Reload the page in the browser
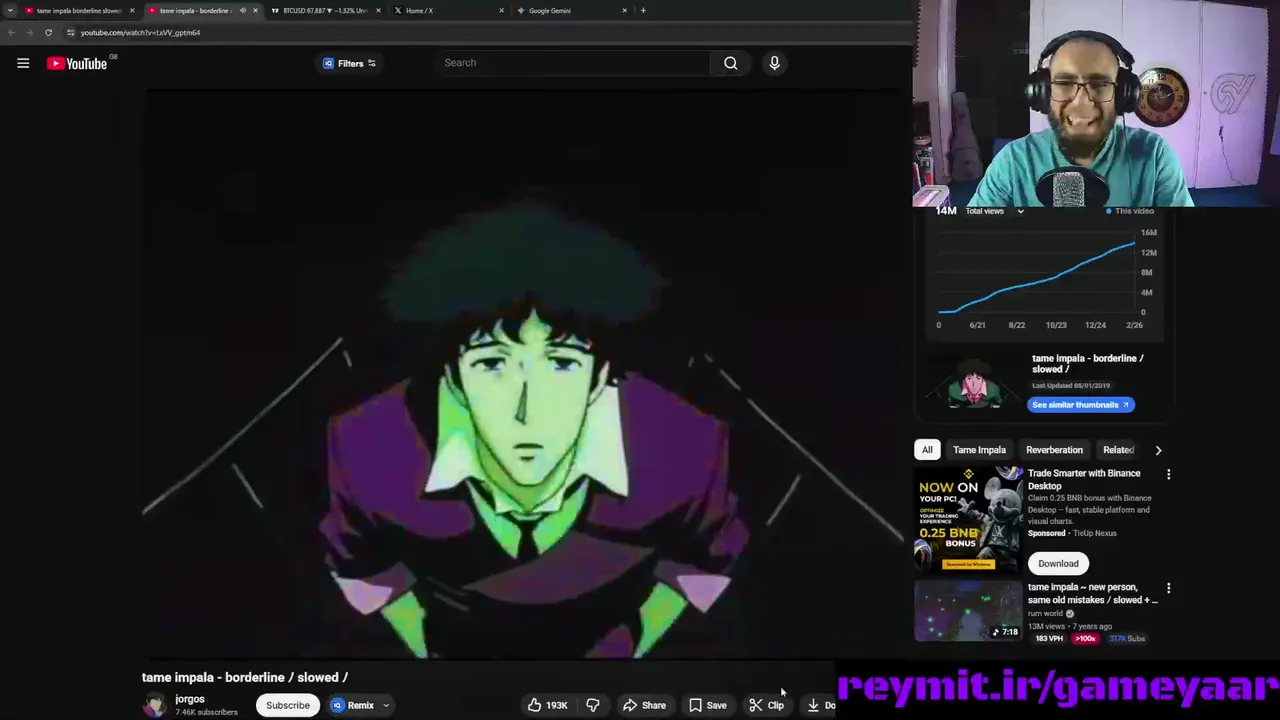This screenshot has width=1280, height=720. [48, 32]
